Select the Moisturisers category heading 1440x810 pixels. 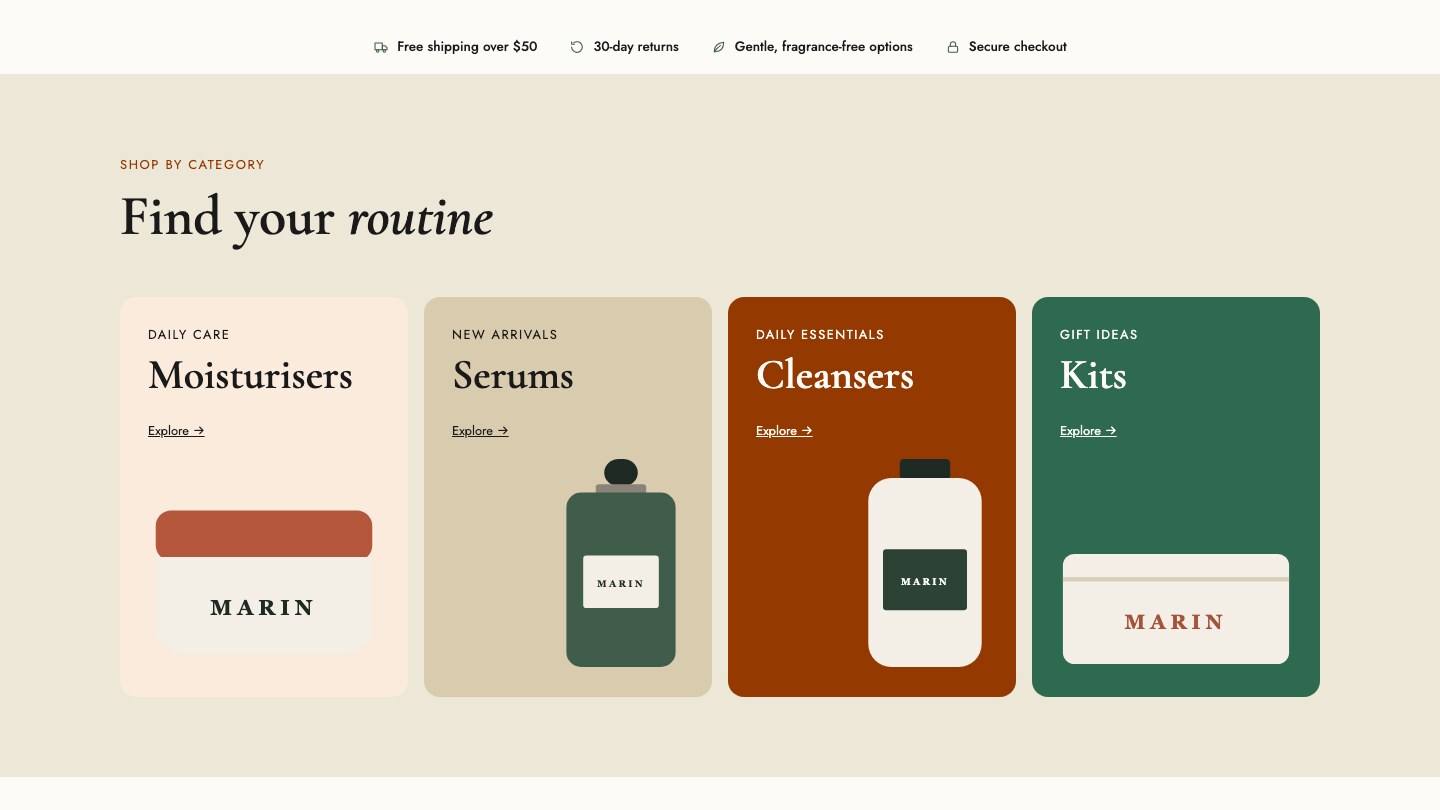[250, 376]
